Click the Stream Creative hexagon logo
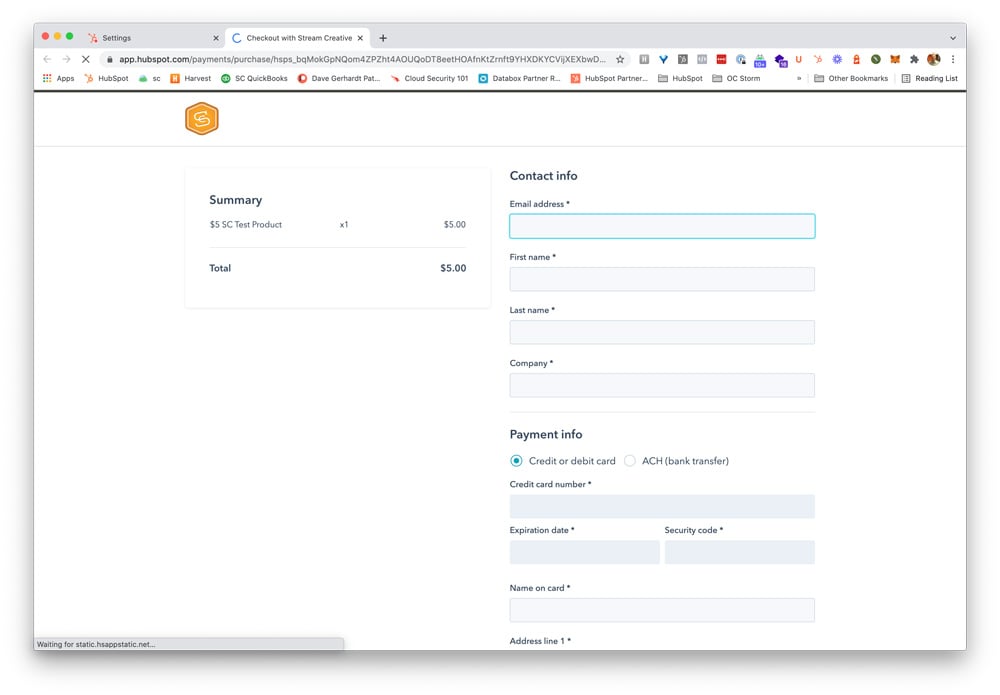 coord(201,118)
